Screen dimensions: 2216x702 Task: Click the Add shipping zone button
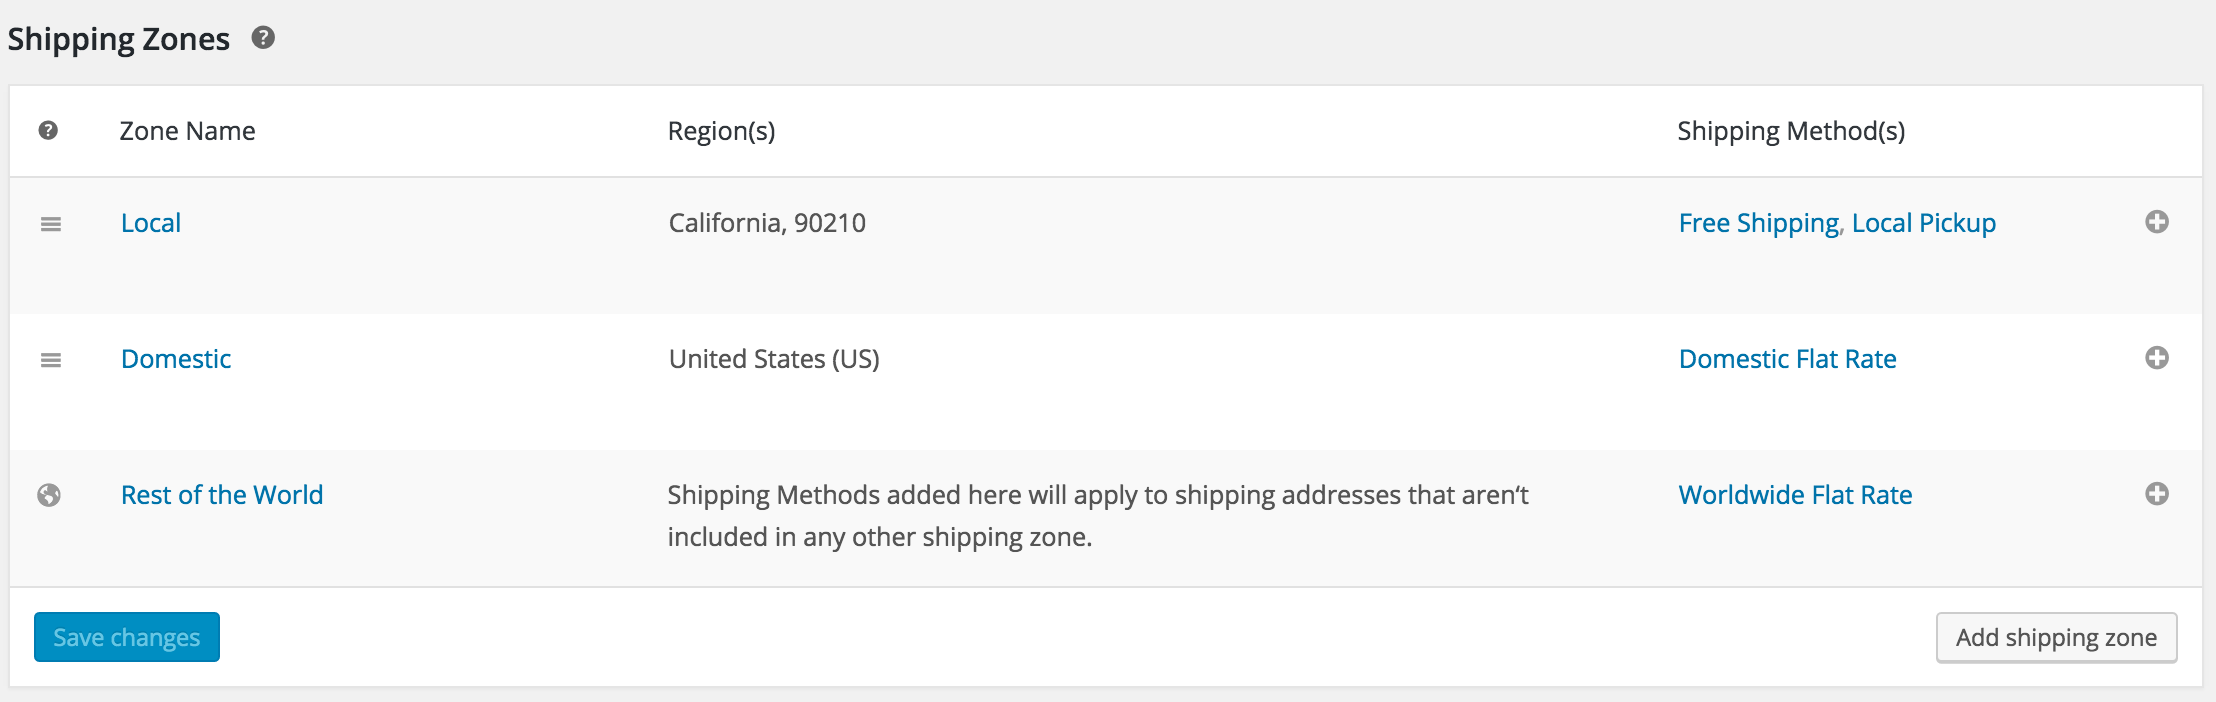point(2057,637)
